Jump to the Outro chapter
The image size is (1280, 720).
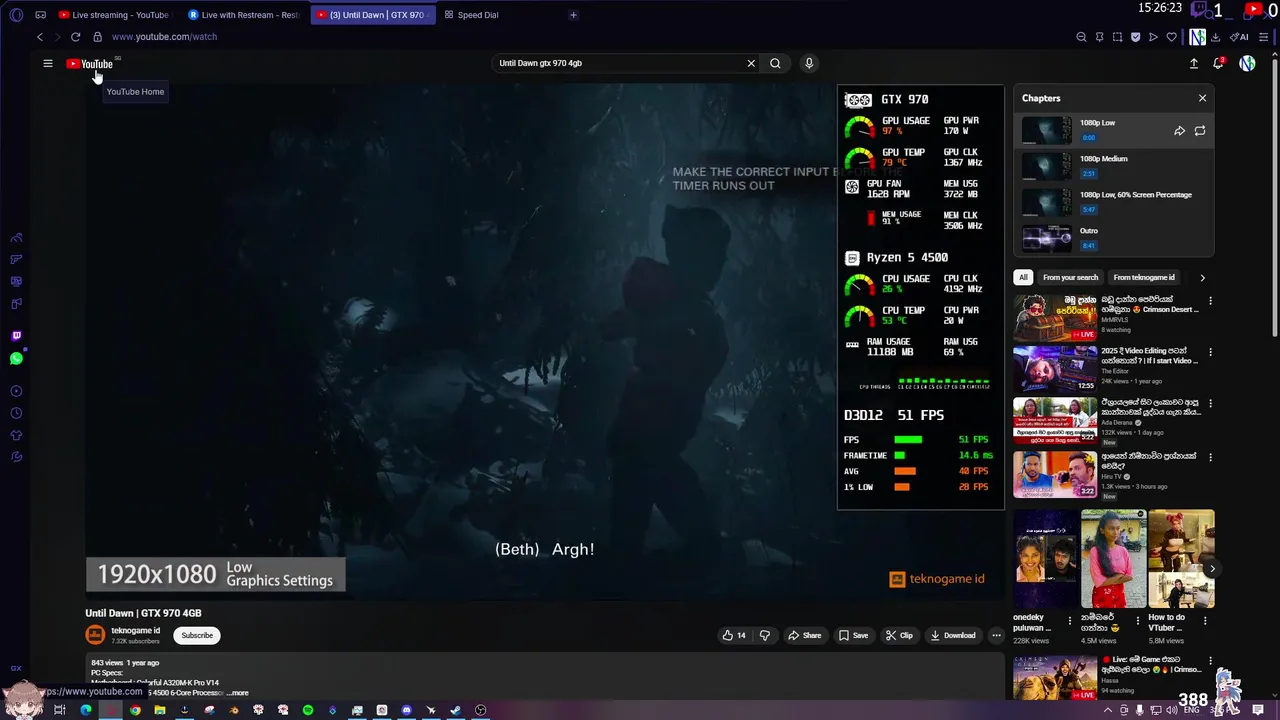coord(1114,238)
